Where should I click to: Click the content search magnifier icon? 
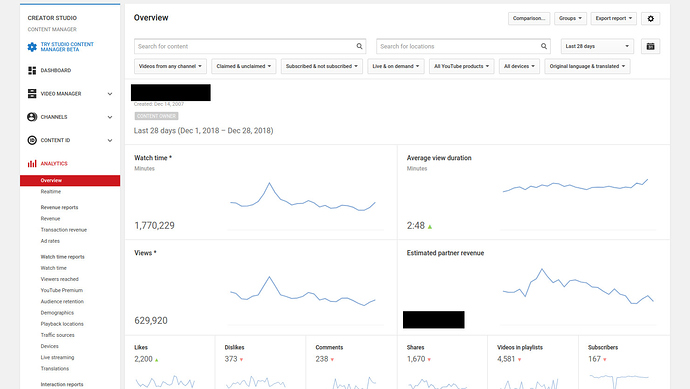click(360, 46)
